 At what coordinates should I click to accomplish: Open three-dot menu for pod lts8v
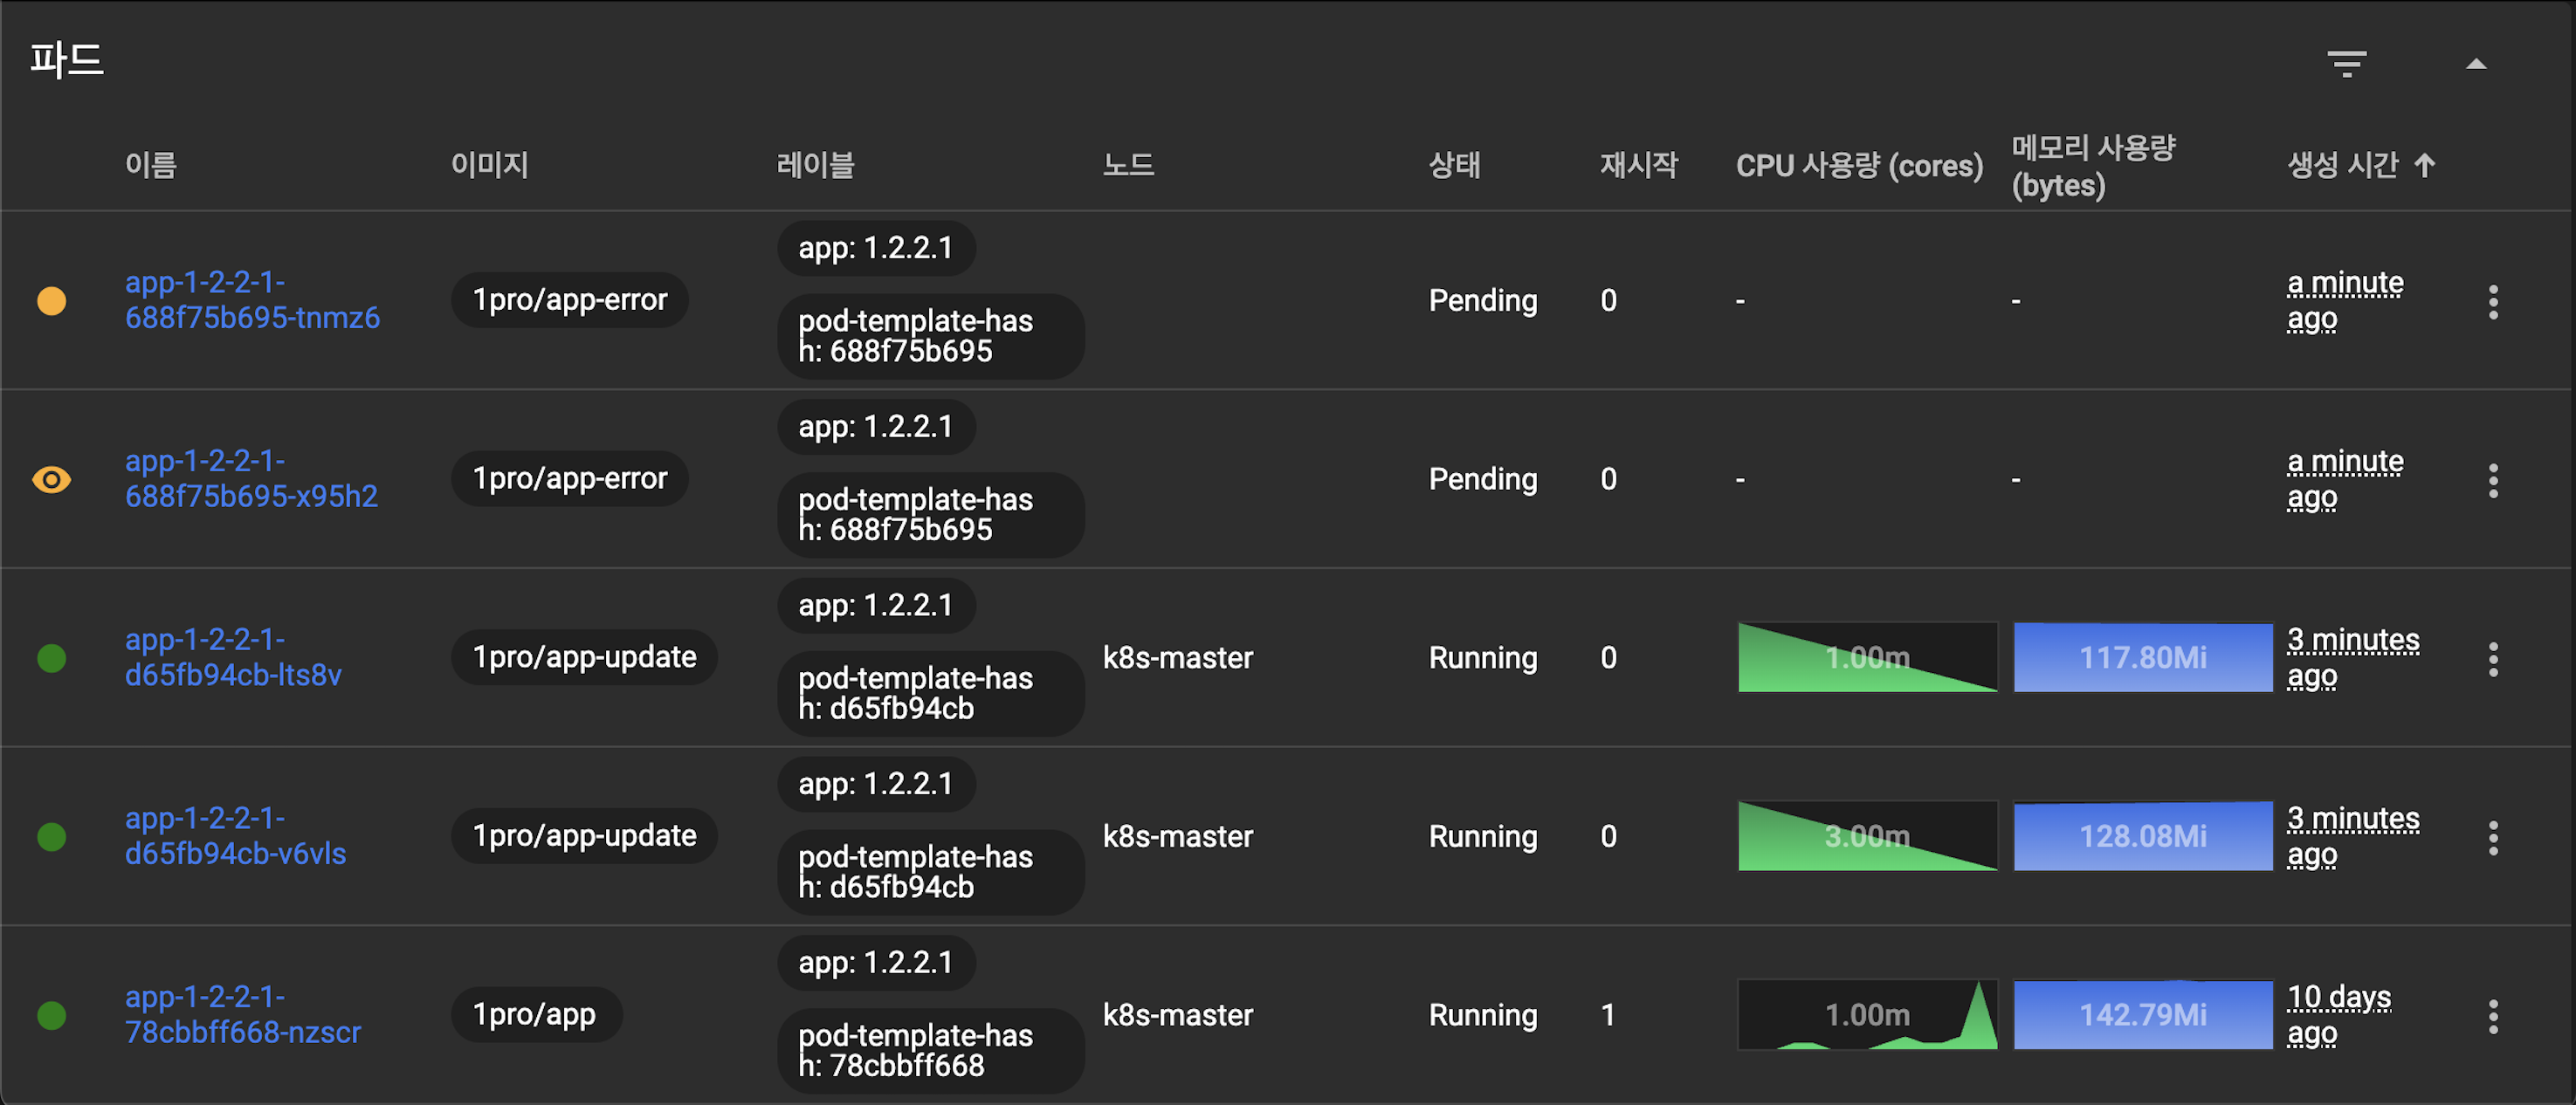(x=2493, y=658)
